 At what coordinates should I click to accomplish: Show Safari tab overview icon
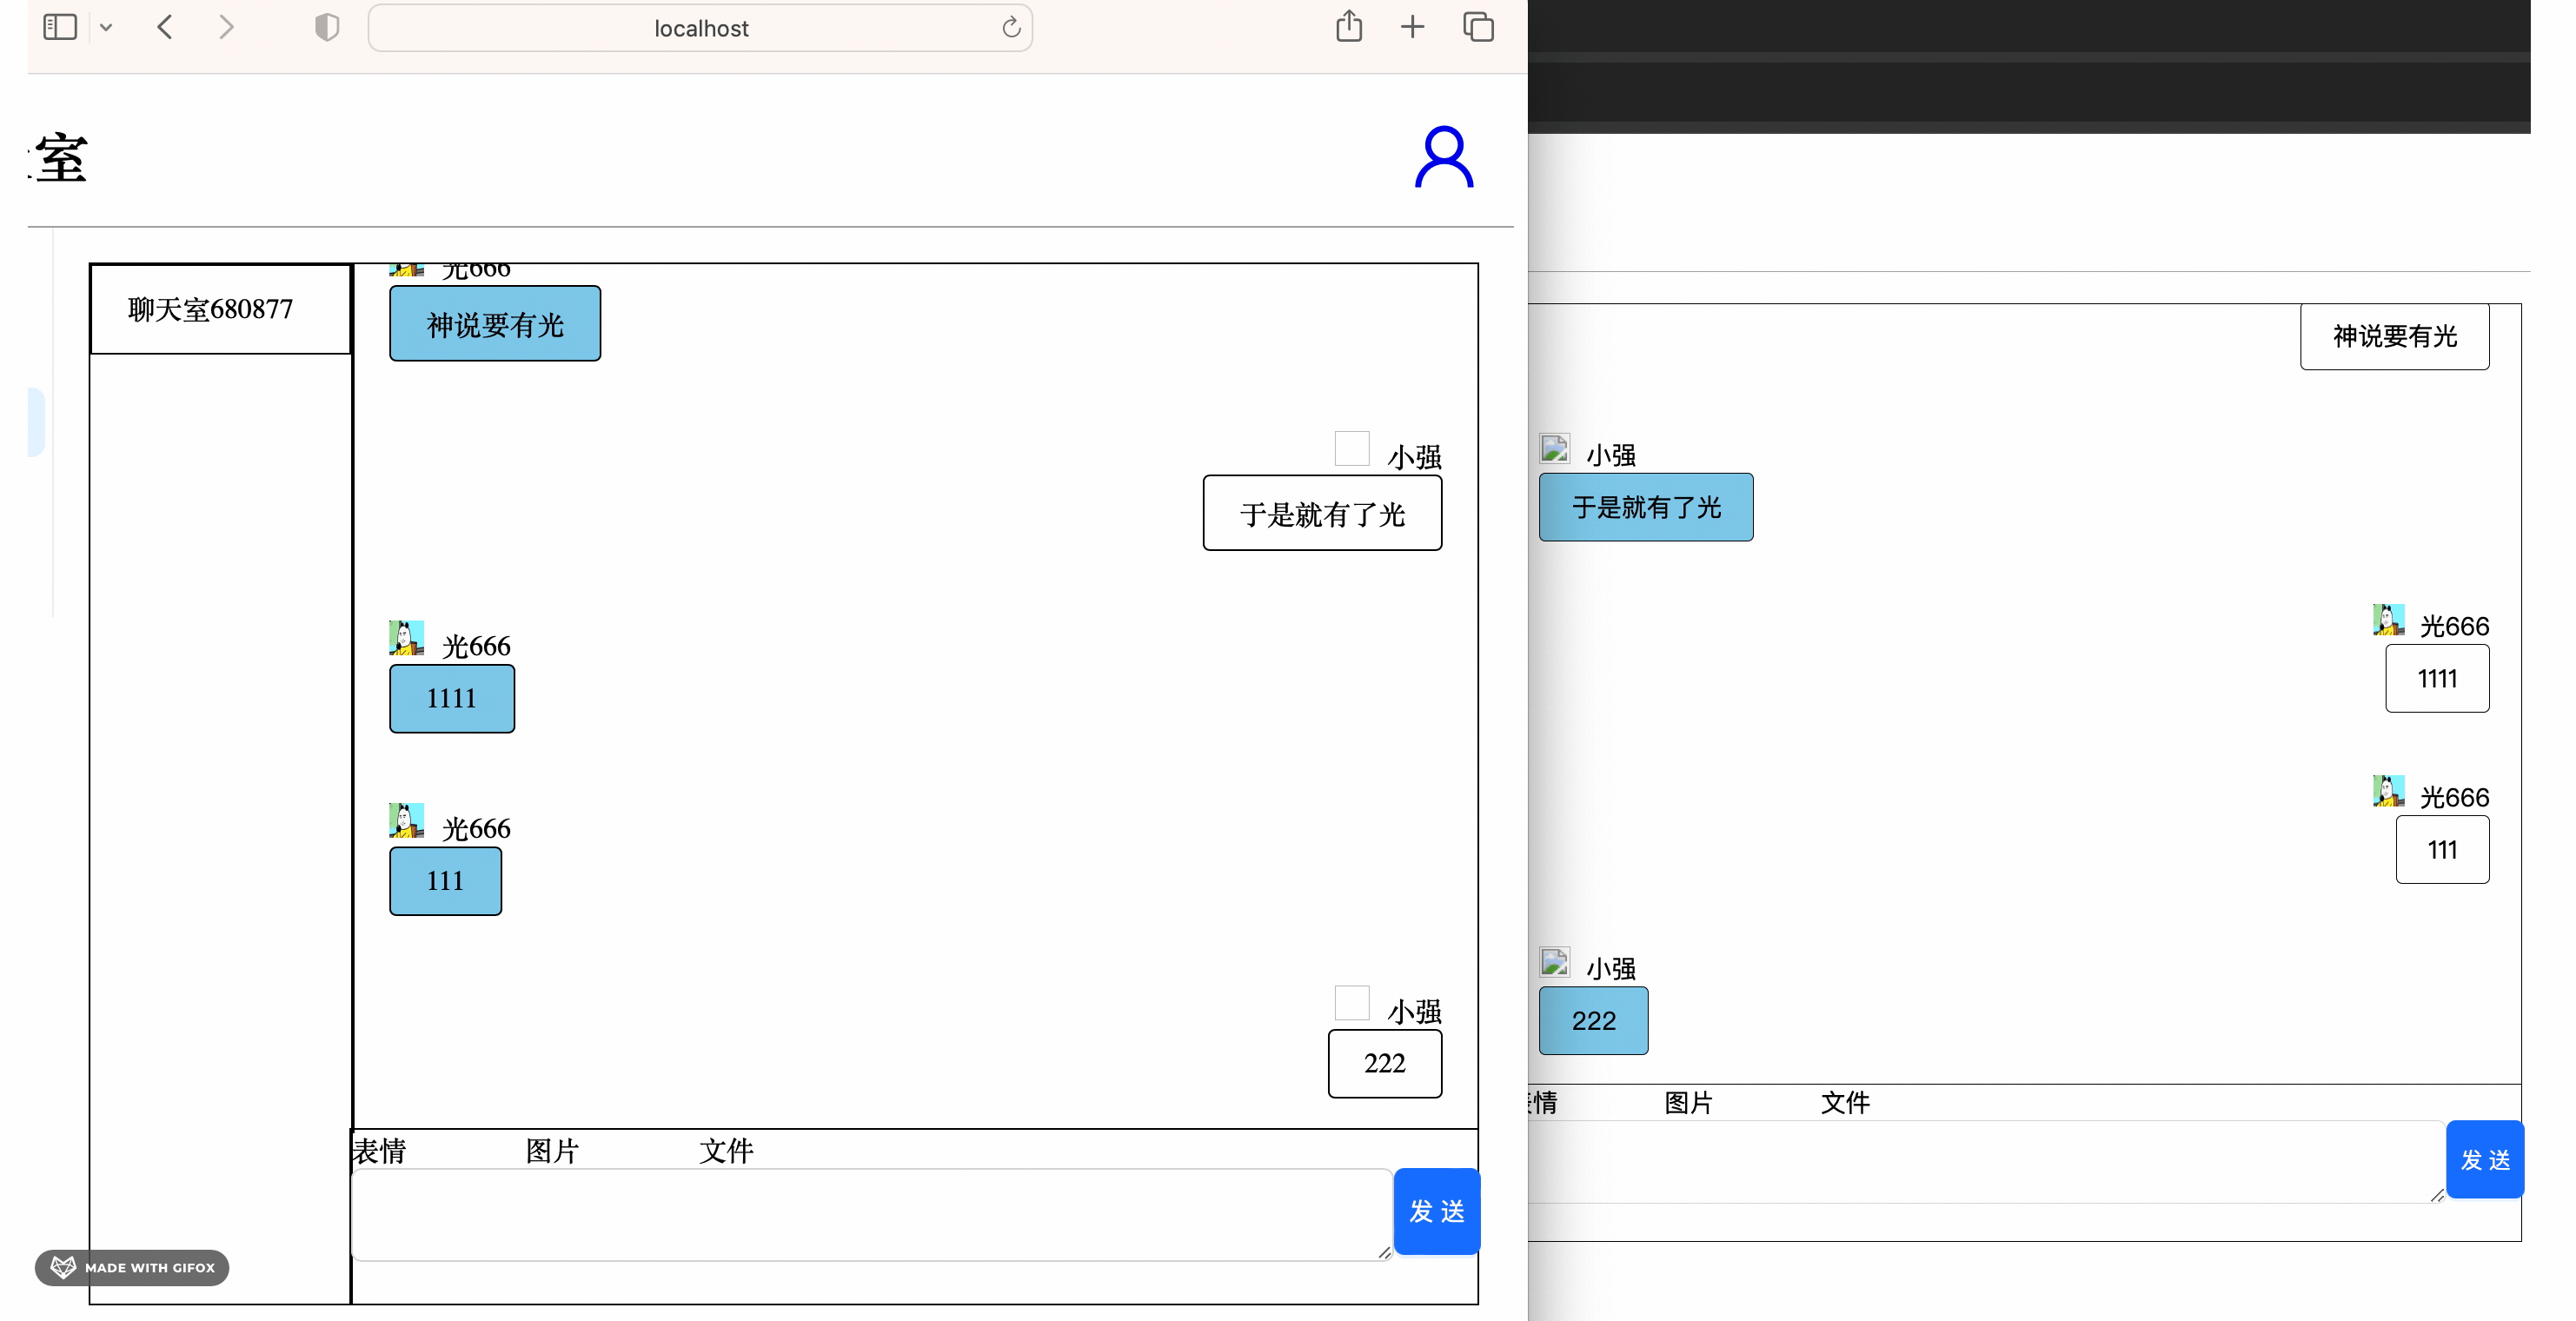point(1478,27)
